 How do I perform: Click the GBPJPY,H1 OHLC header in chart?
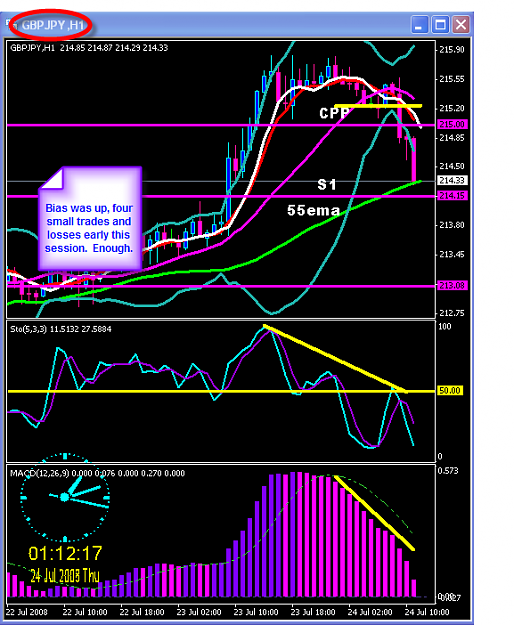89,48
